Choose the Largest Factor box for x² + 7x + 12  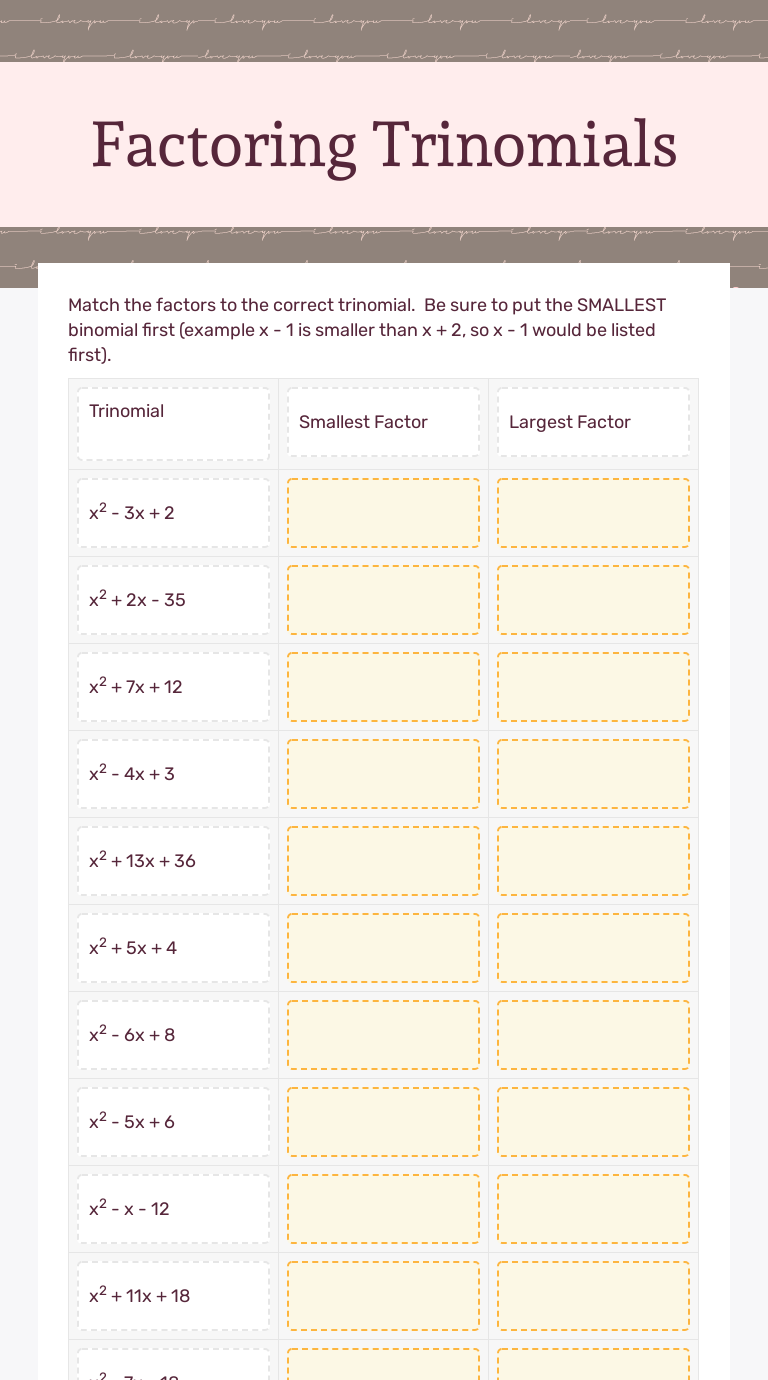[593, 687]
